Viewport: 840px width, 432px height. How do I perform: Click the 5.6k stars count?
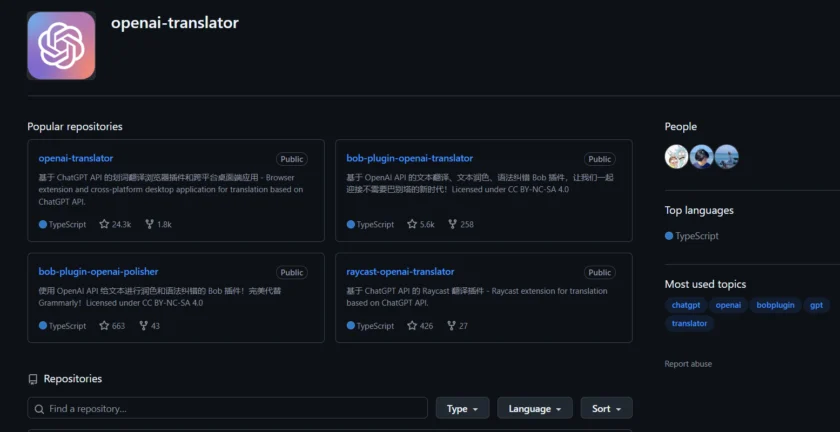click(x=428, y=224)
